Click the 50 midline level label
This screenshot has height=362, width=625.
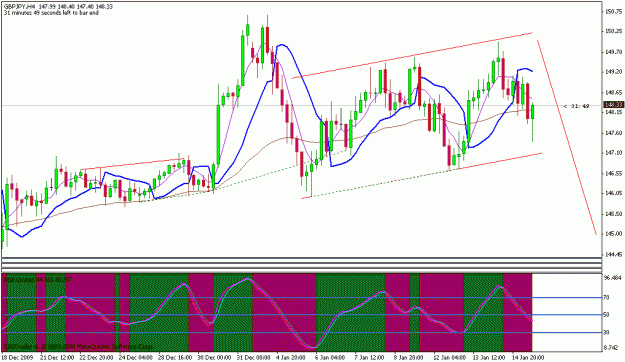pyautogui.click(x=606, y=315)
